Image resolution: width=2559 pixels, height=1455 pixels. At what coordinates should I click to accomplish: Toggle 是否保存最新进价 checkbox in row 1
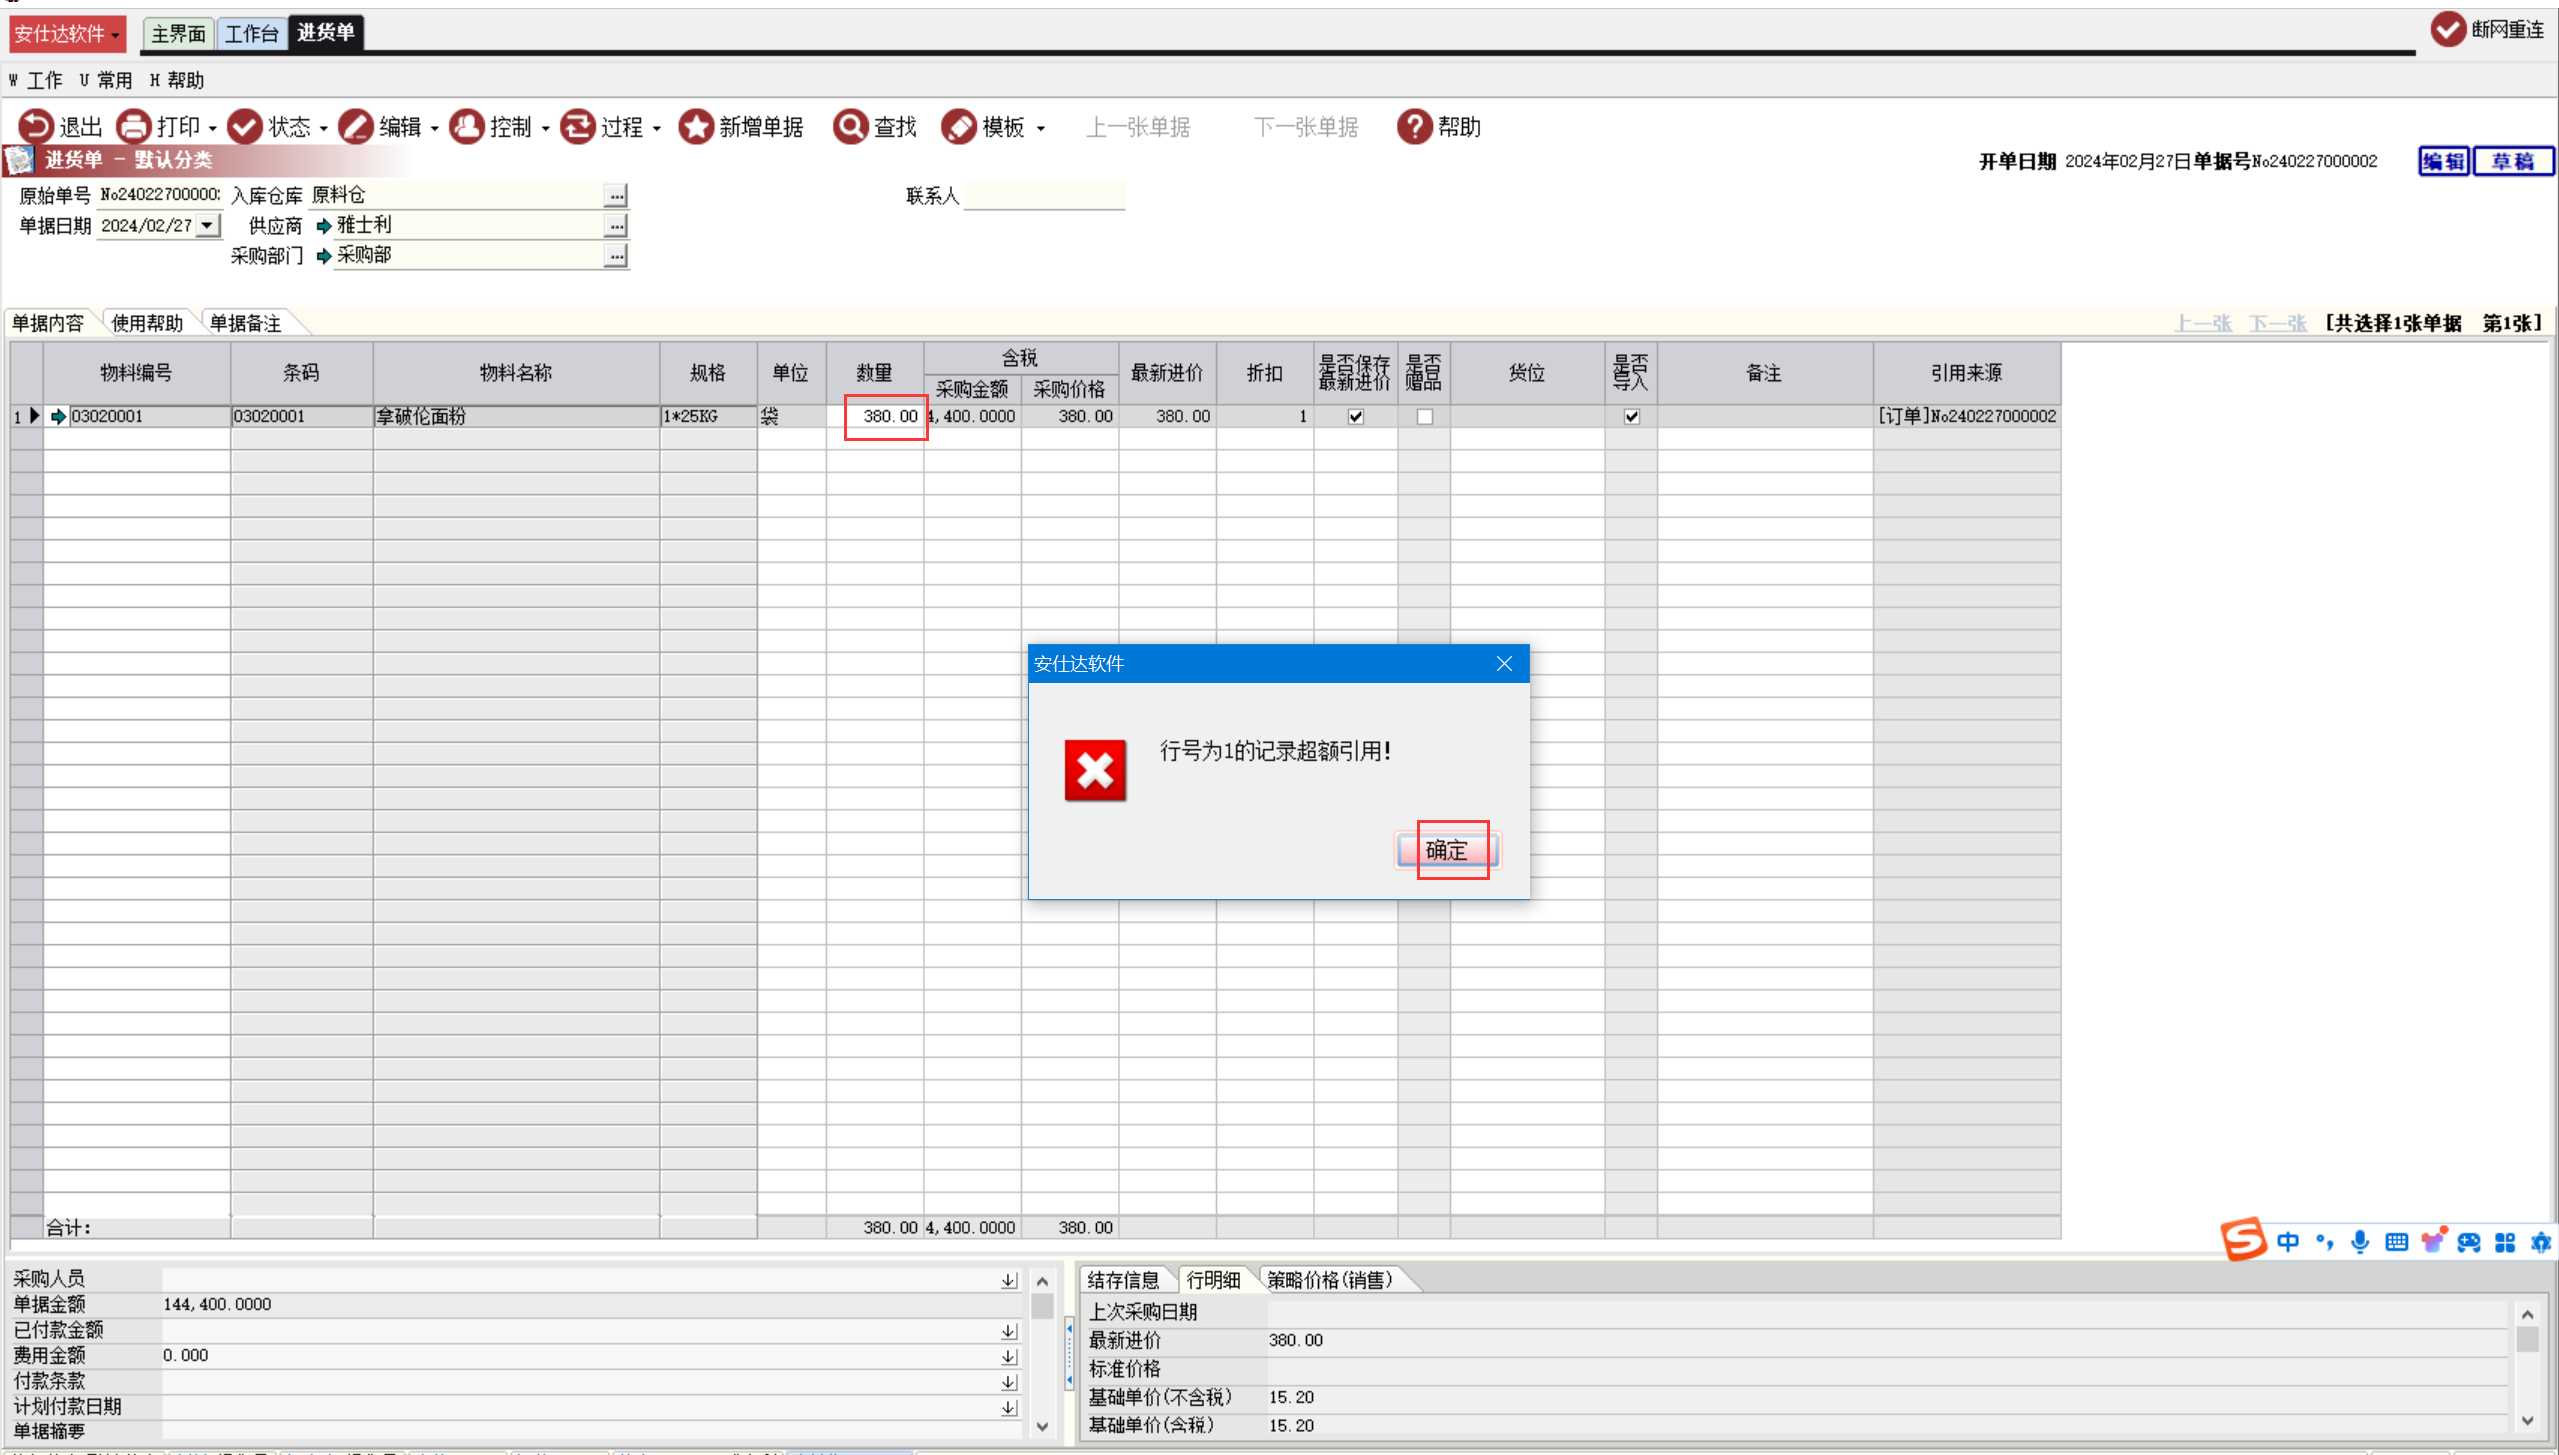click(1356, 417)
